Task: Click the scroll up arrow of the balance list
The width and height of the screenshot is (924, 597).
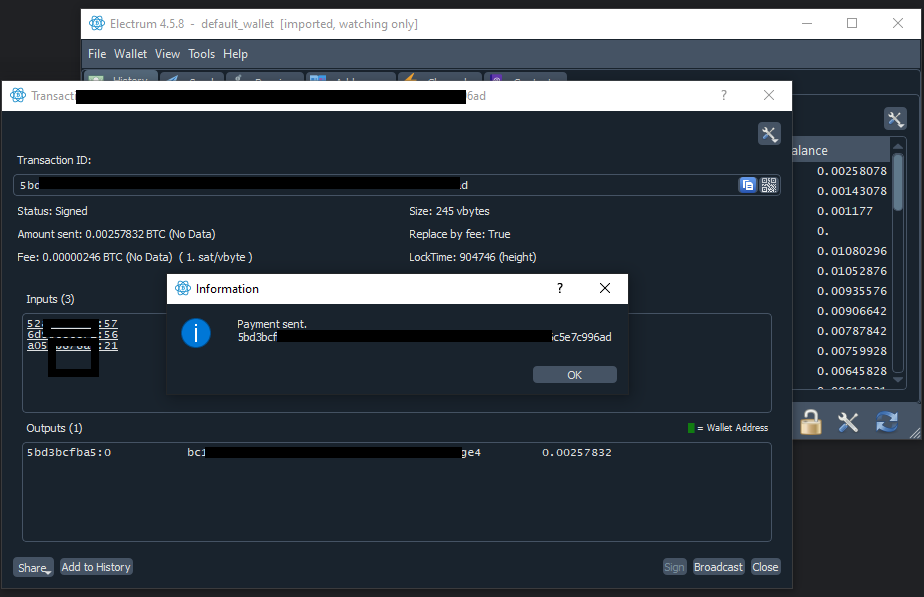Action: point(898,146)
